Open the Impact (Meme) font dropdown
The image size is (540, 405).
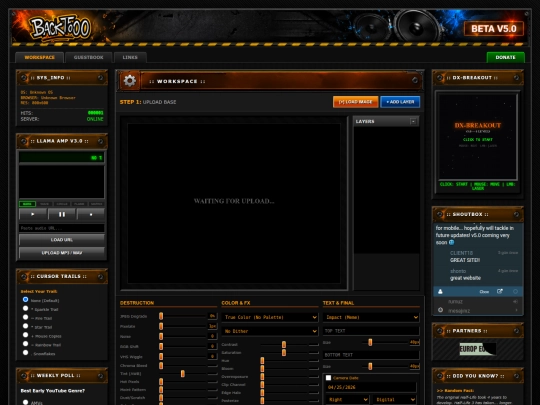pyautogui.click(x=371, y=317)
